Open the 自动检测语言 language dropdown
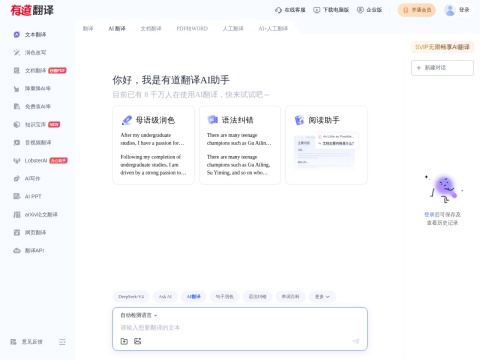 pos(138,315)
